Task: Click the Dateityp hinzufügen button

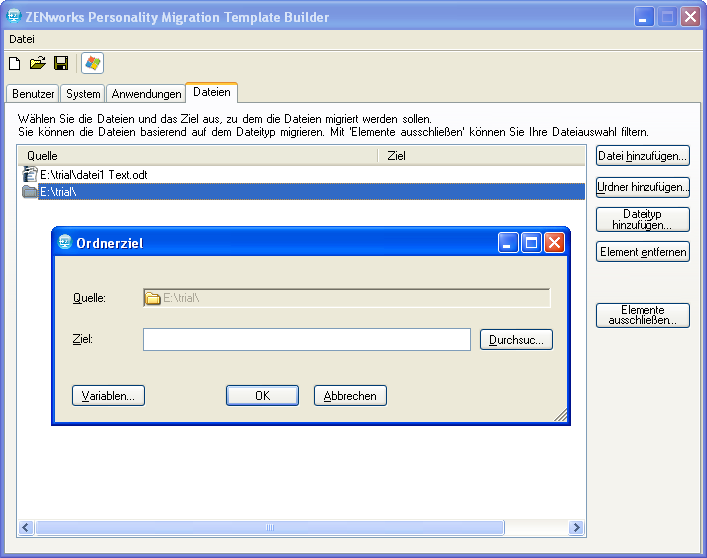Action: pos(643,220)
